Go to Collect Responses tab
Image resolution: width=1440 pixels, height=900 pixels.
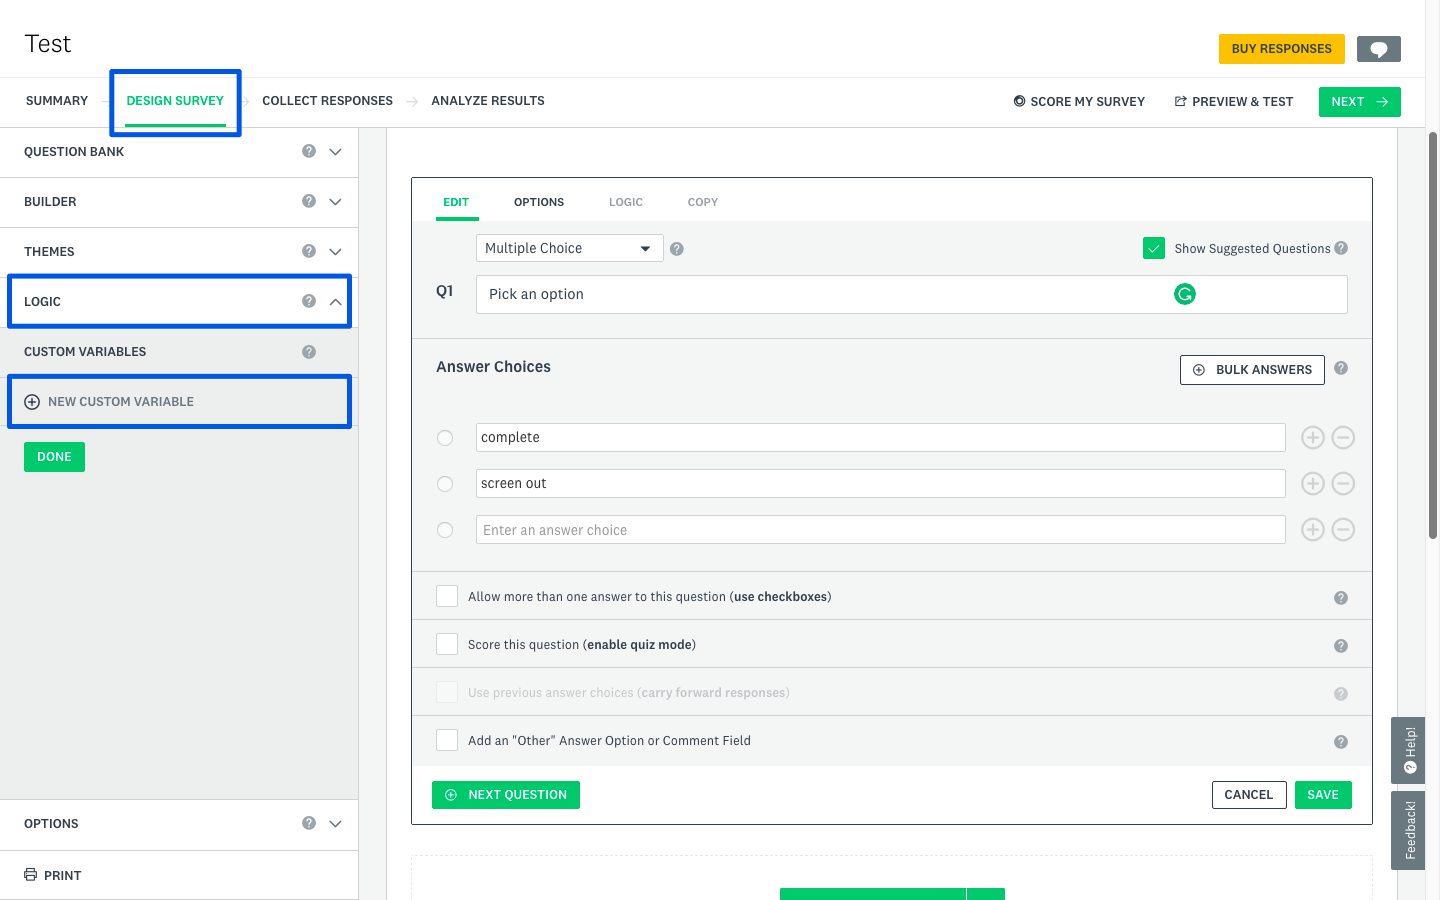[327, 101]
